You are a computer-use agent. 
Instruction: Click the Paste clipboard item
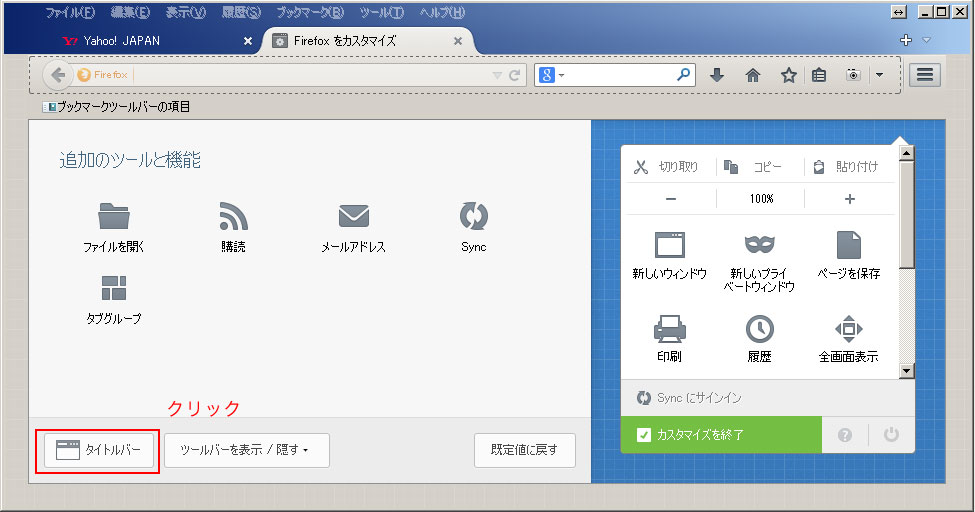pos(848,167)
